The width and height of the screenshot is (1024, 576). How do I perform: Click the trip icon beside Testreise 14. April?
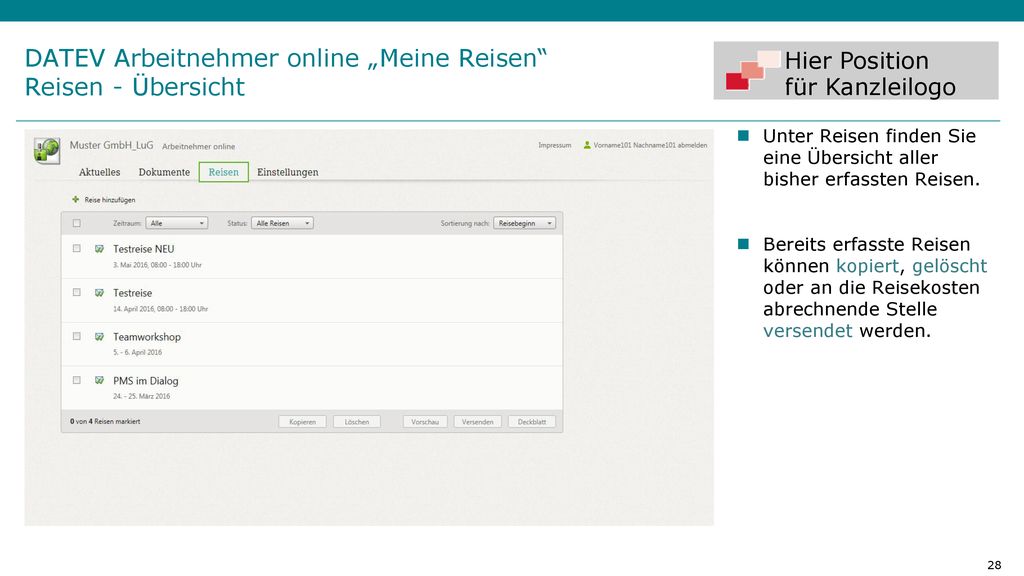pos(99,293)
